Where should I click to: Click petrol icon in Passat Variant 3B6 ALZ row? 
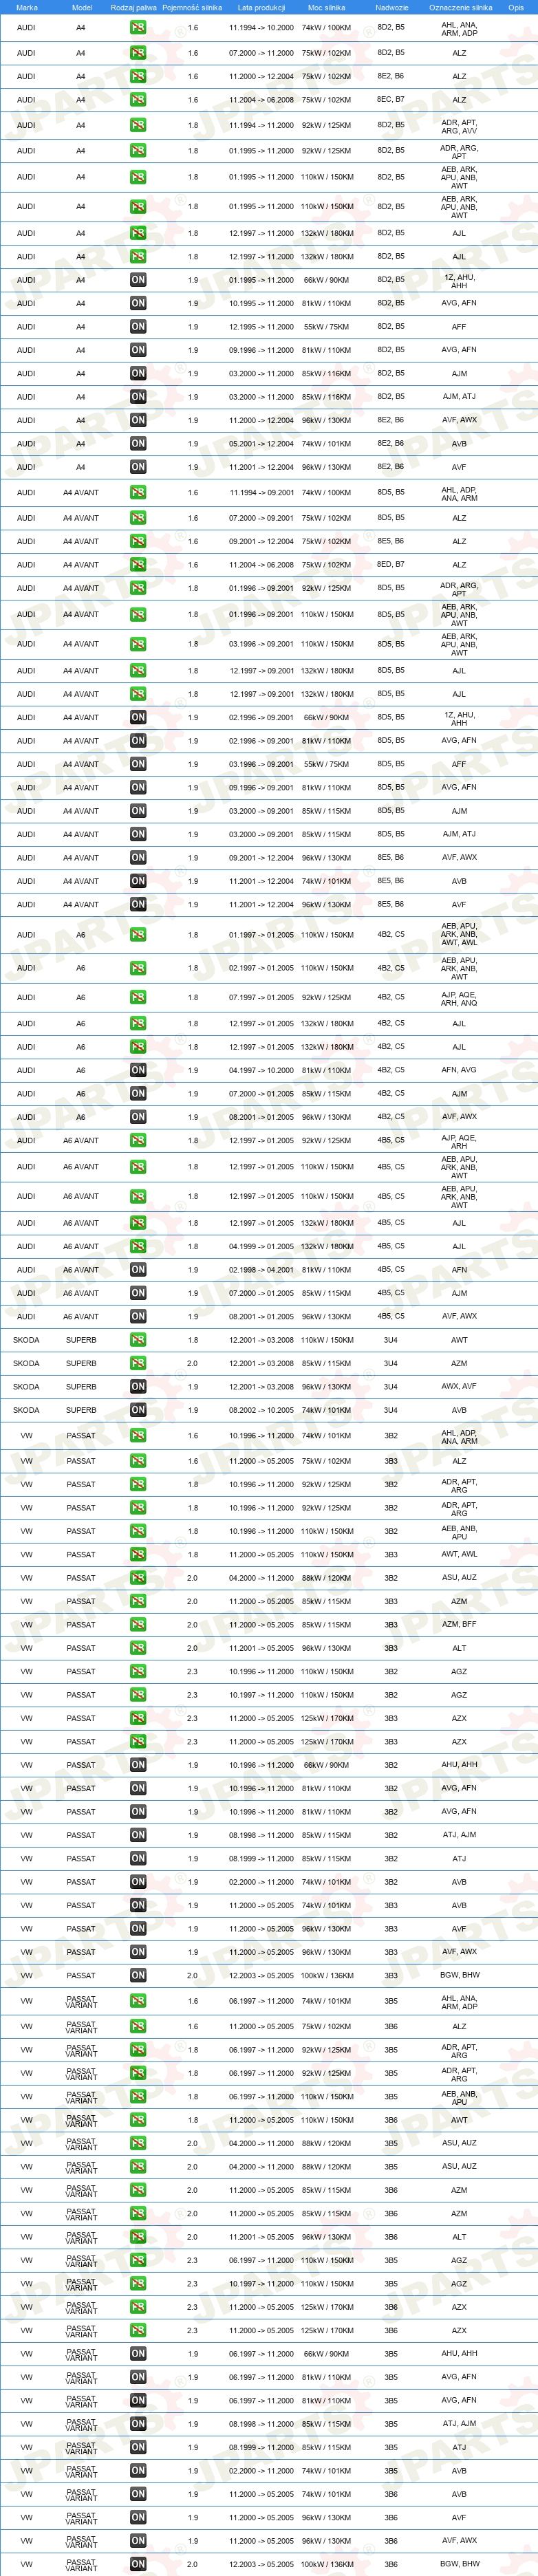click(138, 2027)
